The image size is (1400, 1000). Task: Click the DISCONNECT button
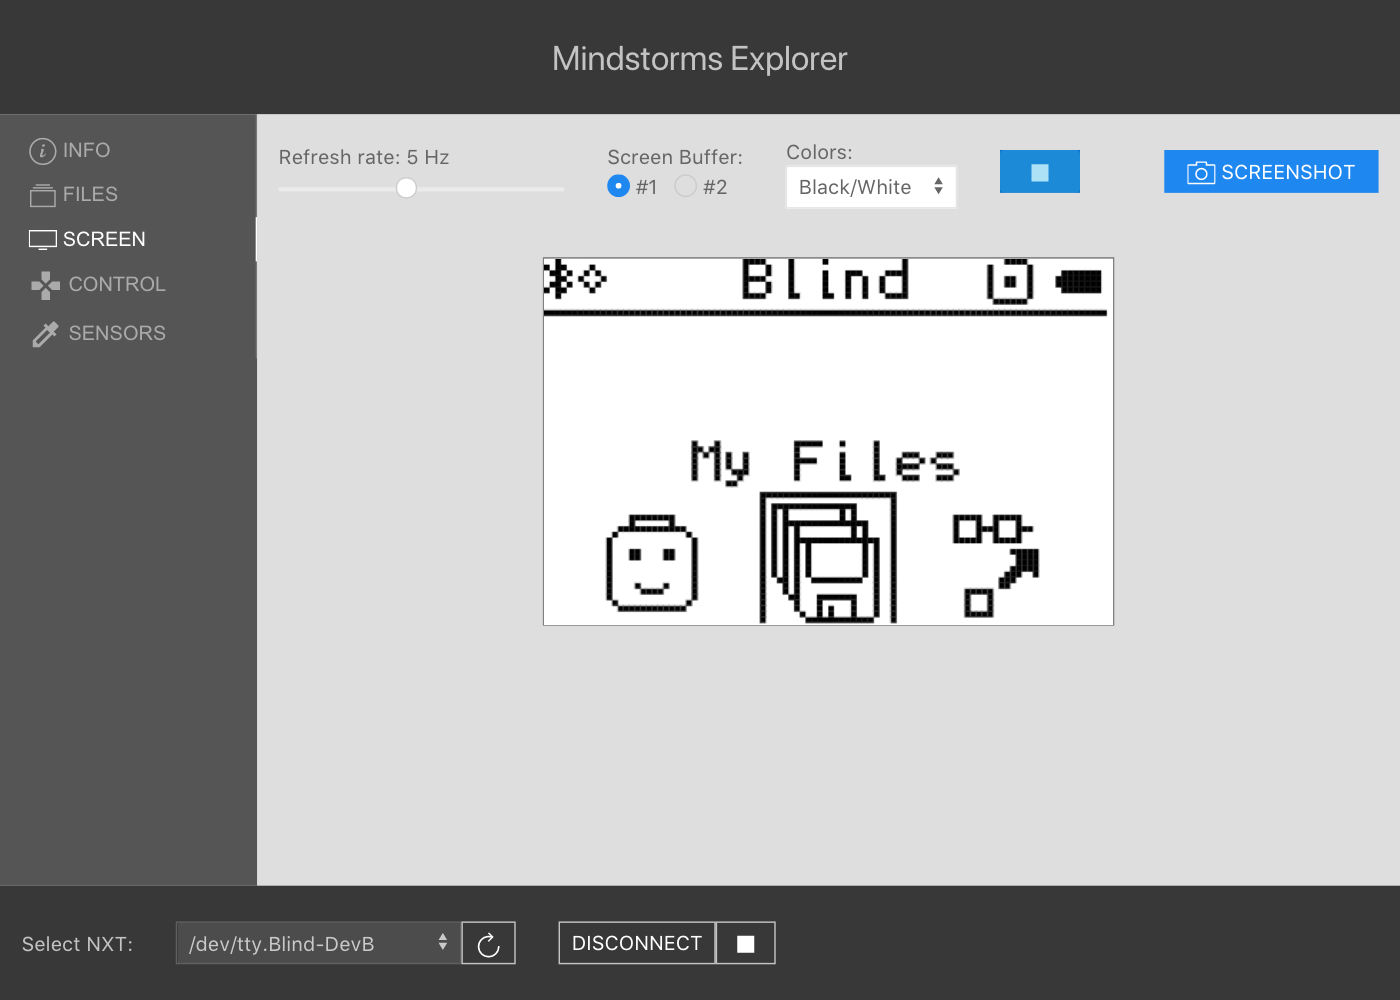(637, 943)
